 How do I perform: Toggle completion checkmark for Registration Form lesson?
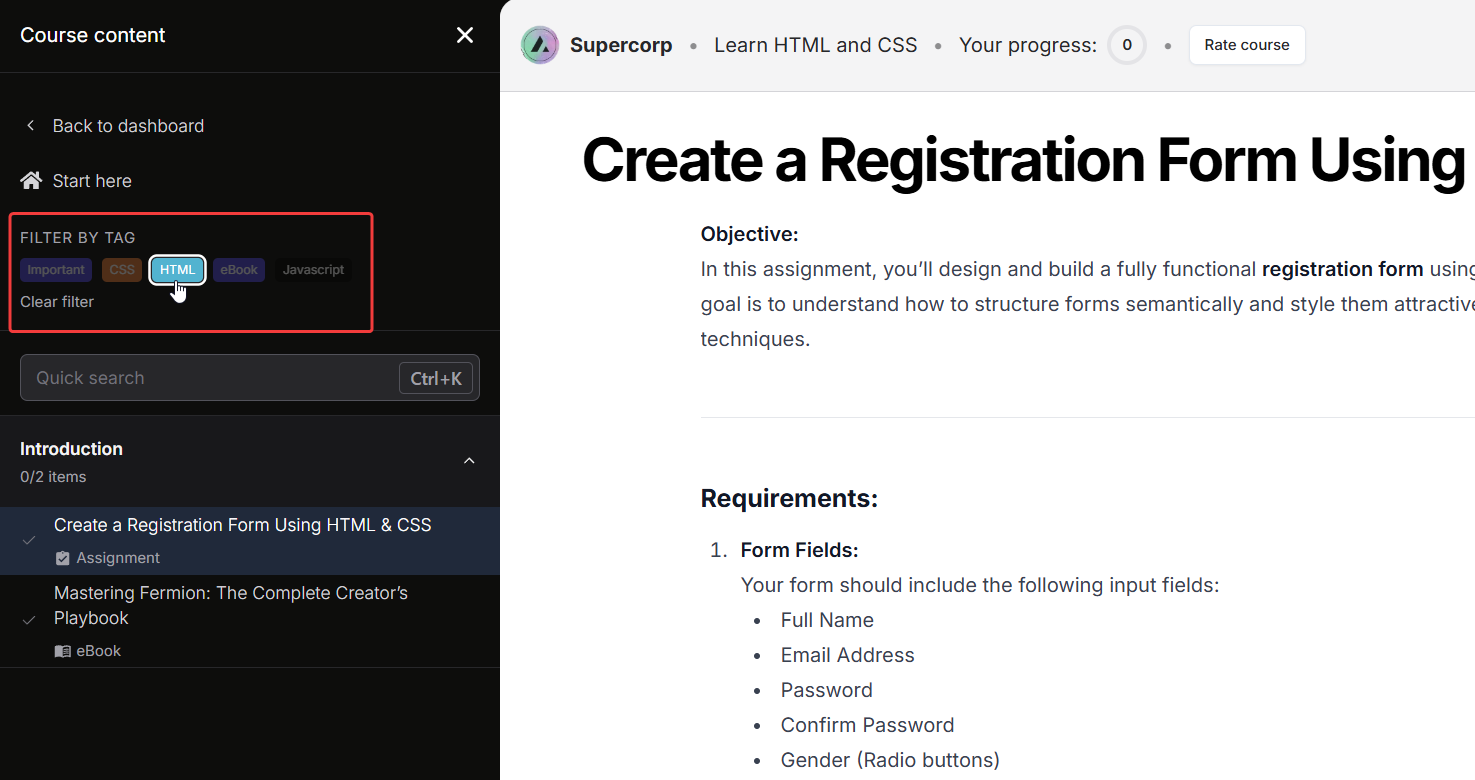29,541
